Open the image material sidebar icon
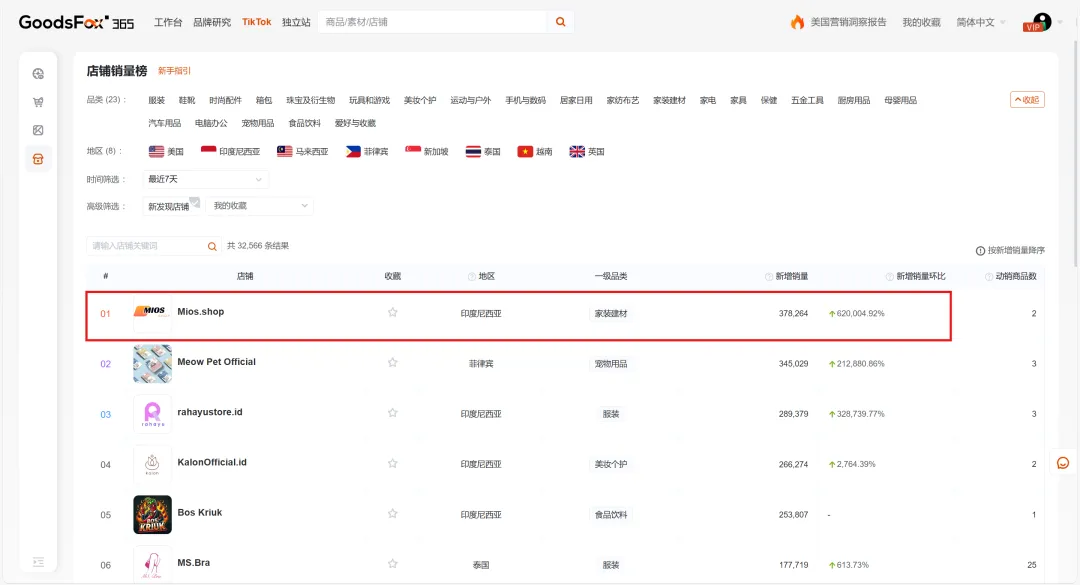This screenshot has width=1080, height=585. click(x=38, y=130)
